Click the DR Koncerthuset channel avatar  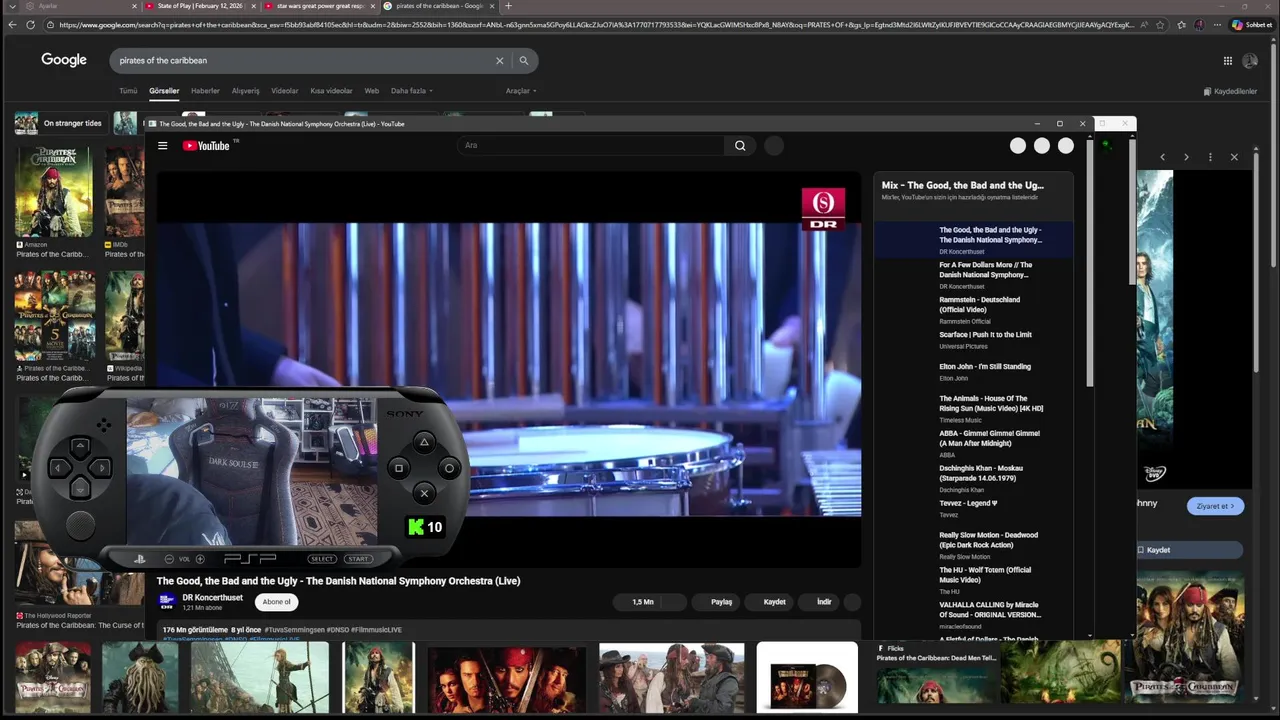[167, 601]
